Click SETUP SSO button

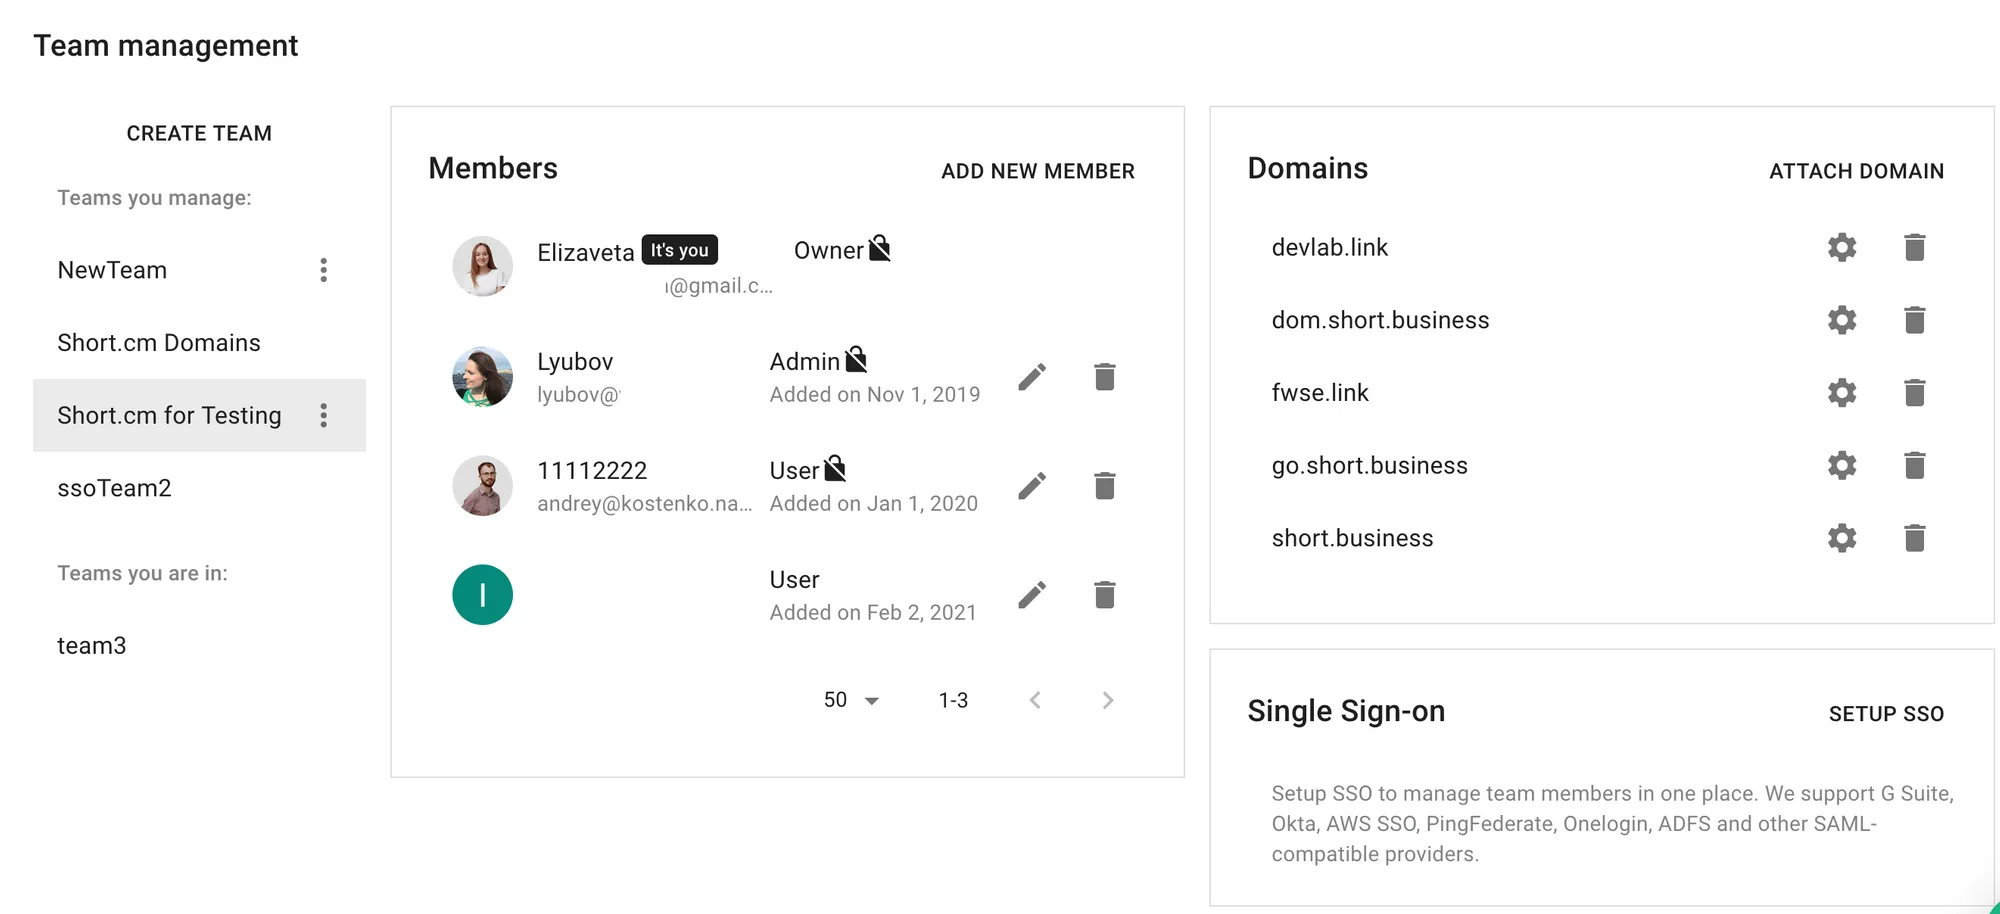1886,714
